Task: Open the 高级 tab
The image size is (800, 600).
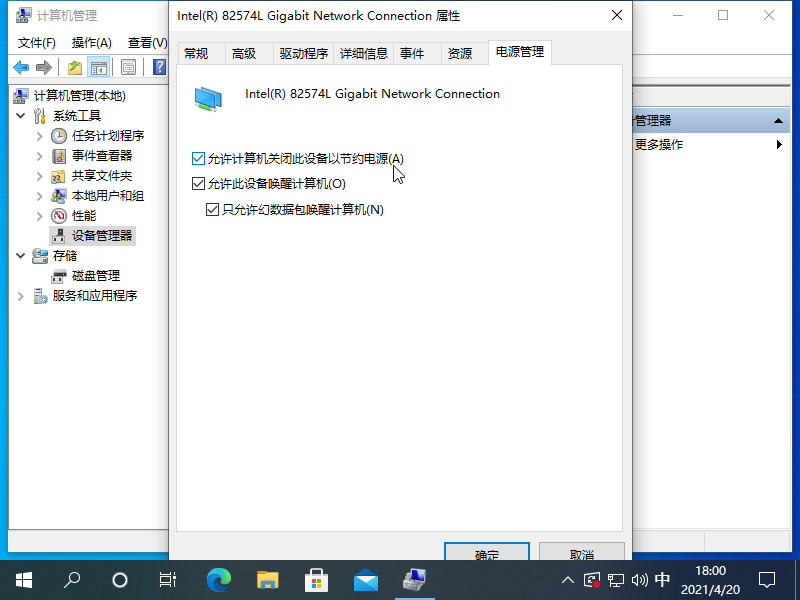Action: tap(244, 54)
